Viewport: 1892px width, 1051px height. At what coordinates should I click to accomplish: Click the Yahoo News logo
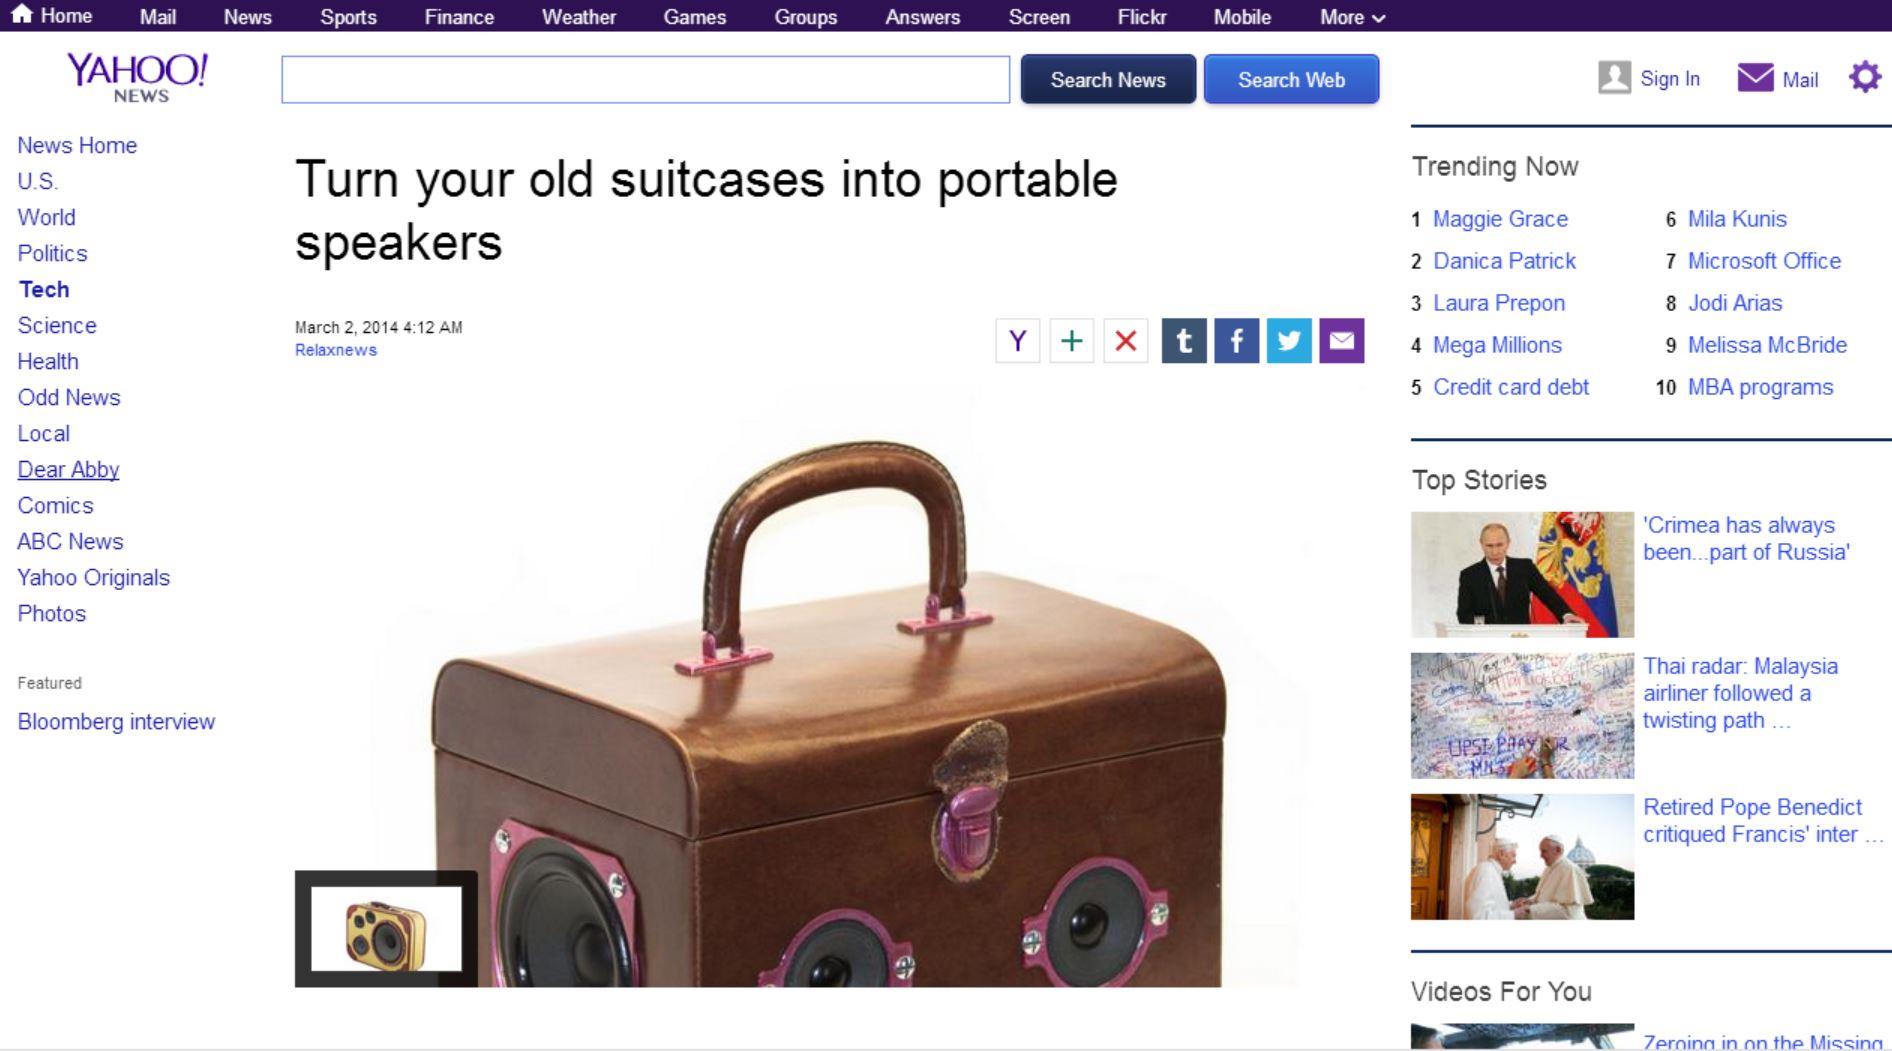[138, 78]
